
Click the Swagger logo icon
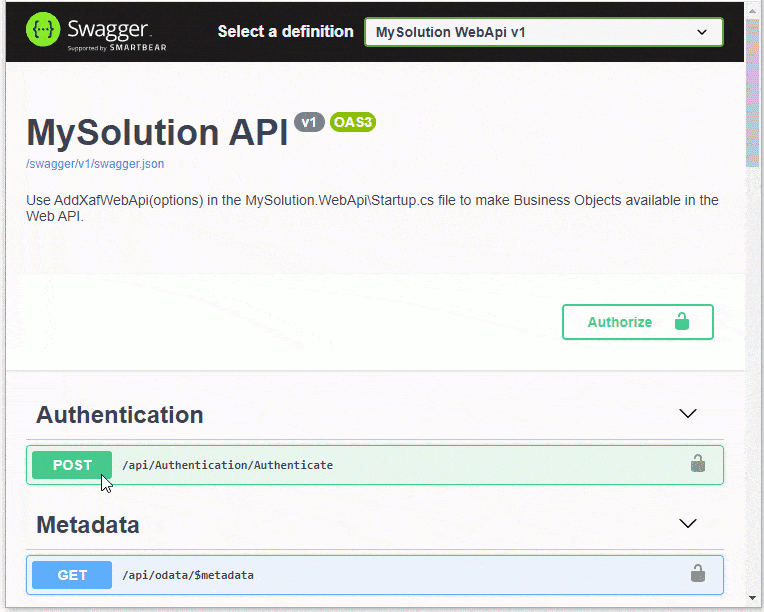(43, 30)
